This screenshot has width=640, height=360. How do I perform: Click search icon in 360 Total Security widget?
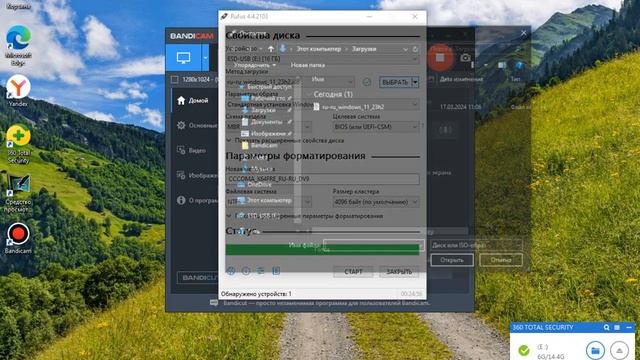click(606, 327)
